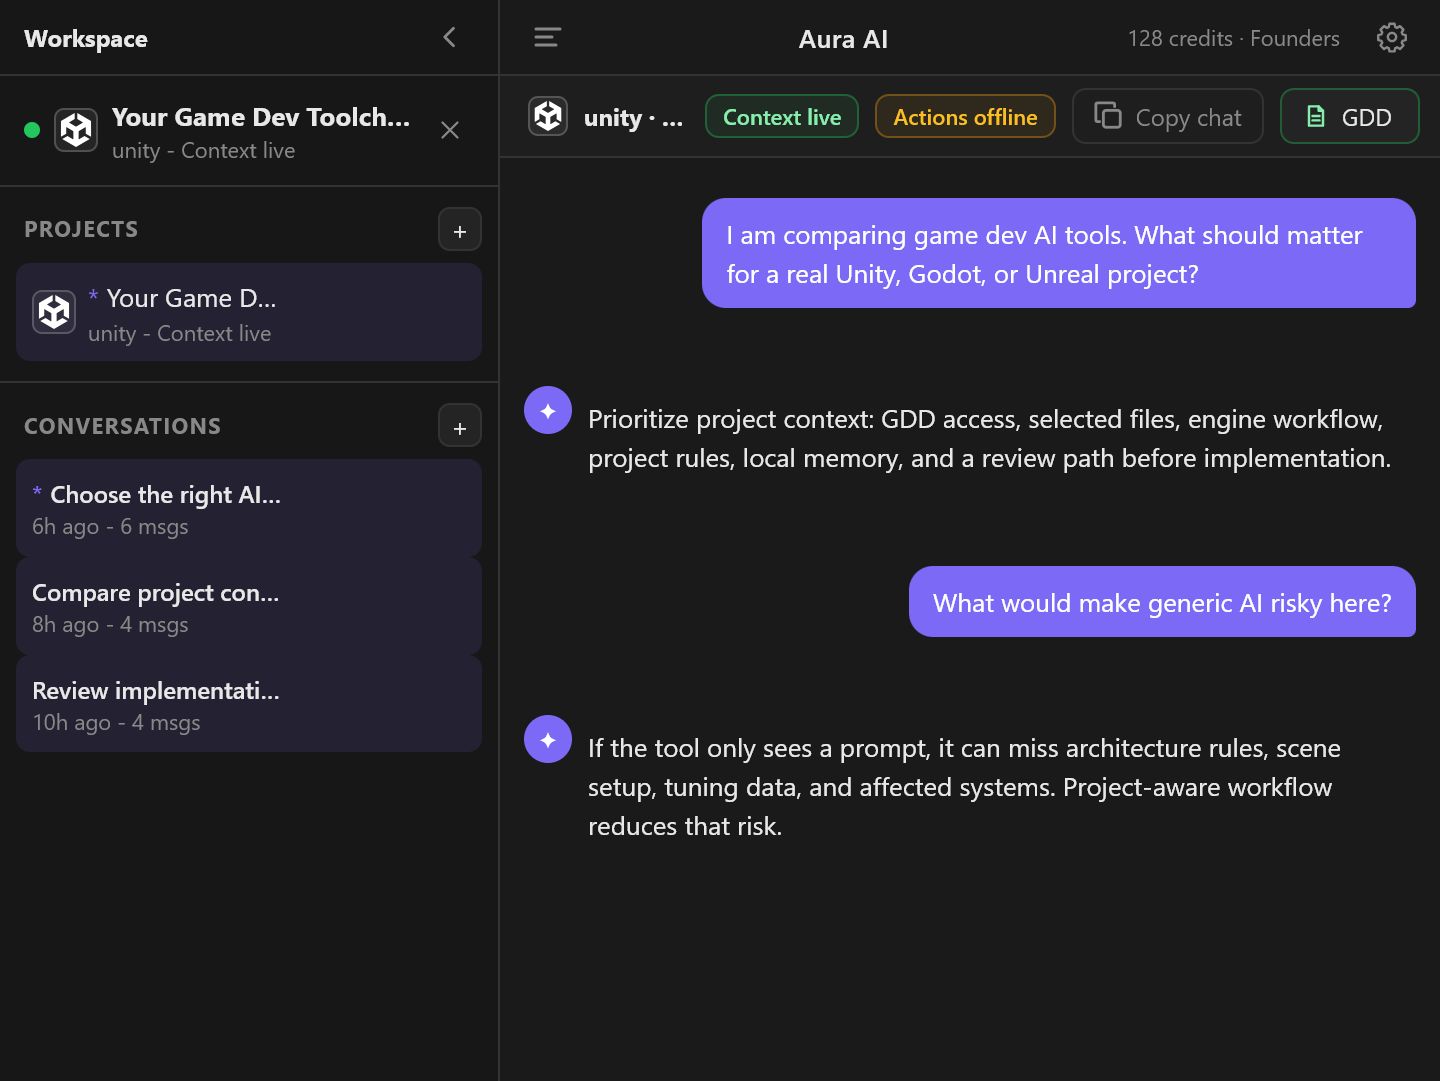Click the unity · ... label in toolbar

(633, 117)
